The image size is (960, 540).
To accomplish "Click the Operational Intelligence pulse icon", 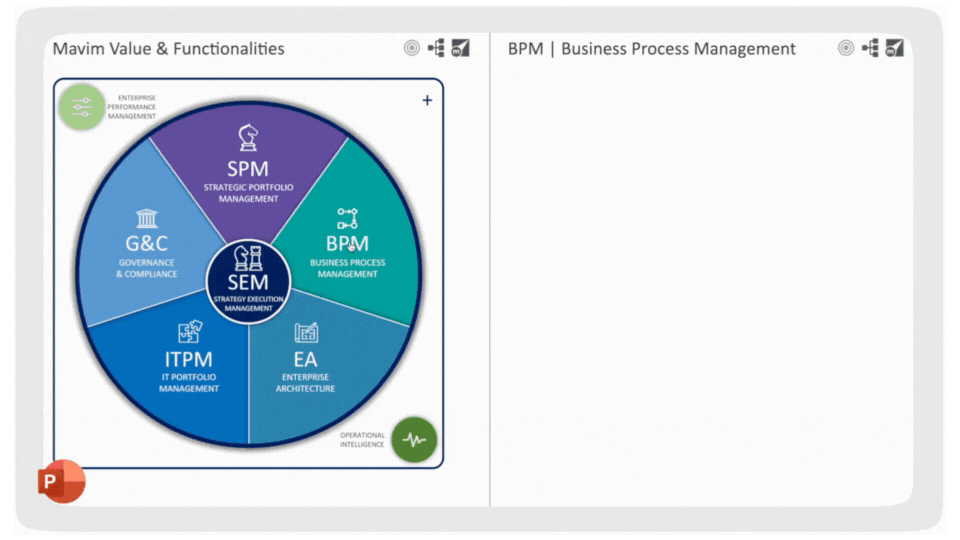I will [414, 439].
